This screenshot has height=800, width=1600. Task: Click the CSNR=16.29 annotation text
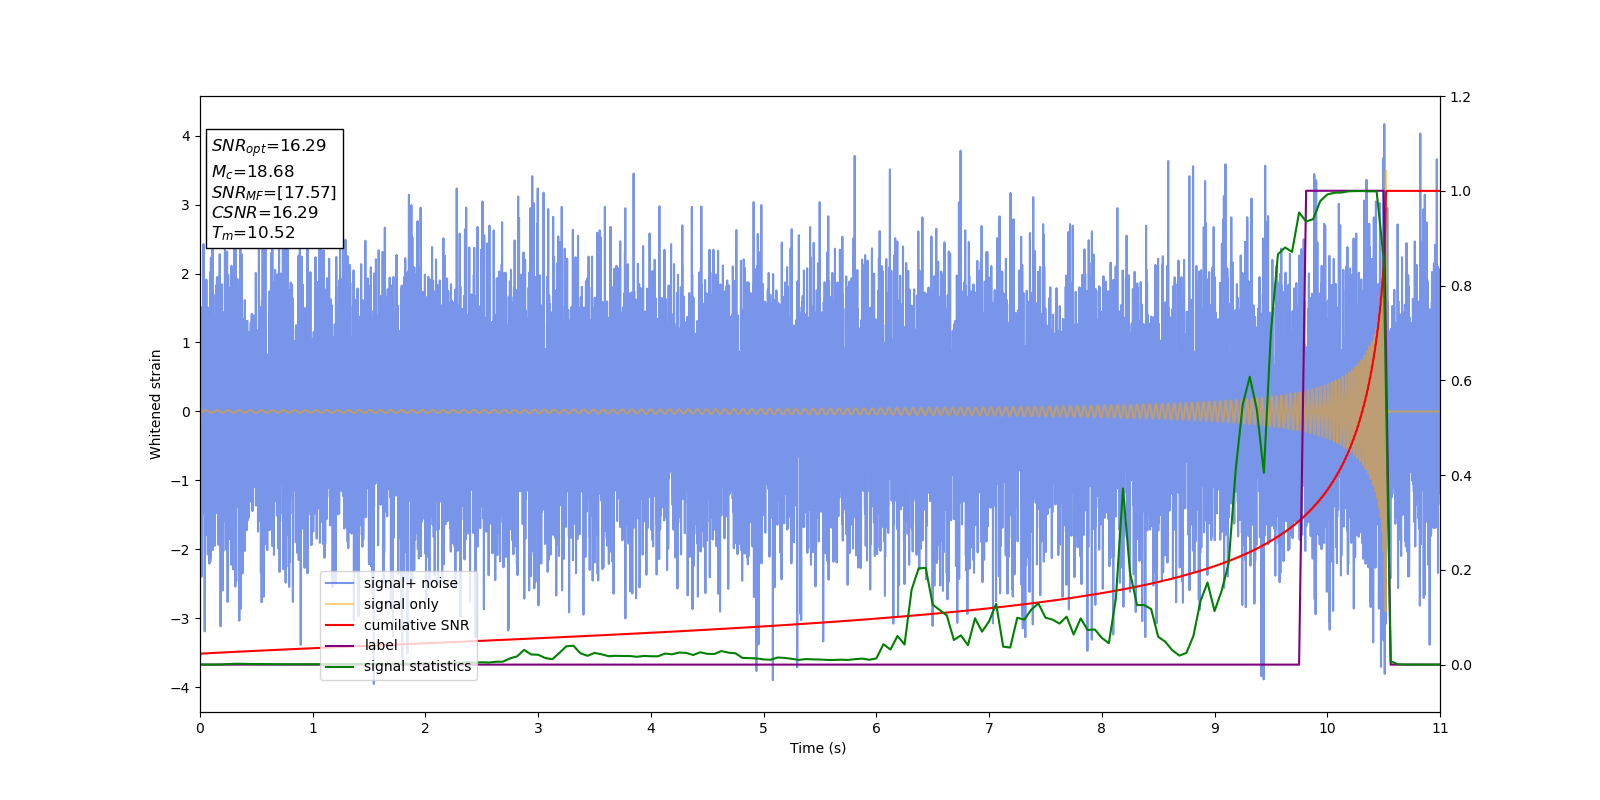coord(265,213)
